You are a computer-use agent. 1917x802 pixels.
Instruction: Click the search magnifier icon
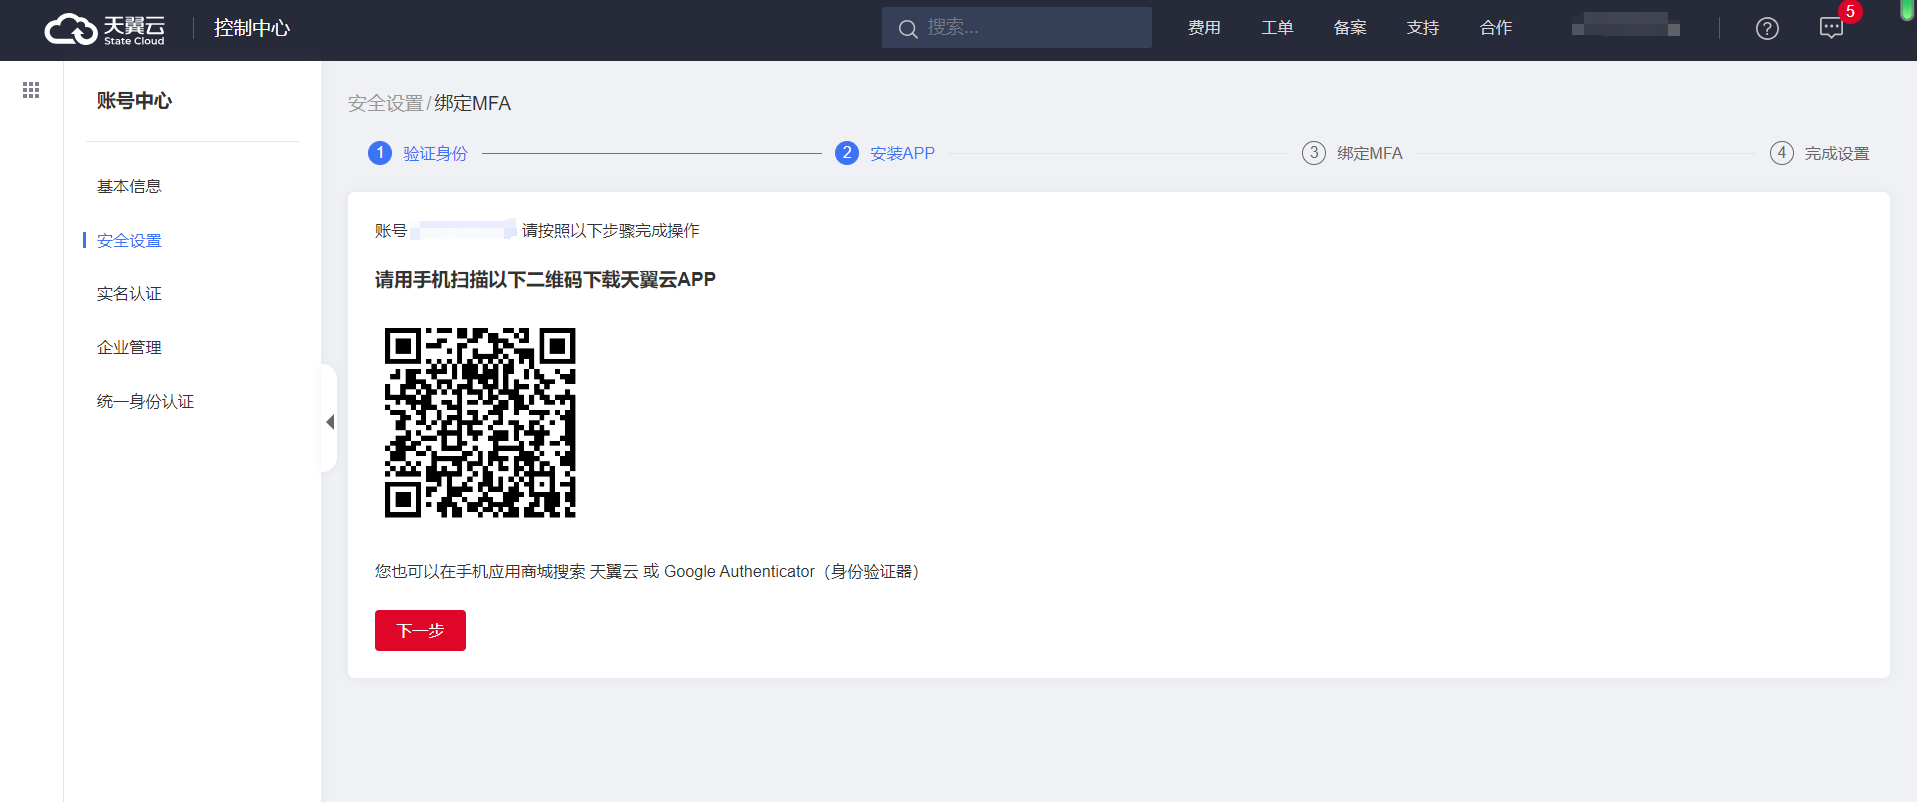[x=908, y=29]
